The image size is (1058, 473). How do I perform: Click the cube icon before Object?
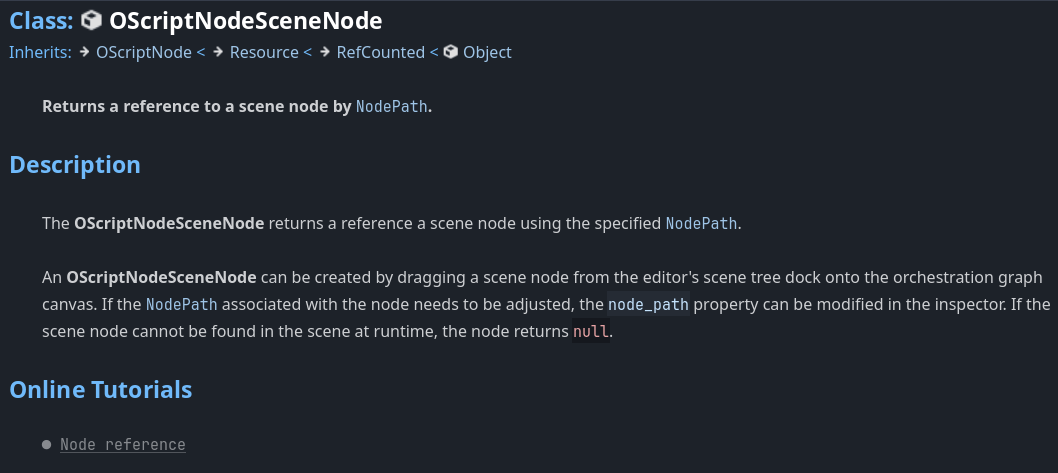(x=451, y=52)
